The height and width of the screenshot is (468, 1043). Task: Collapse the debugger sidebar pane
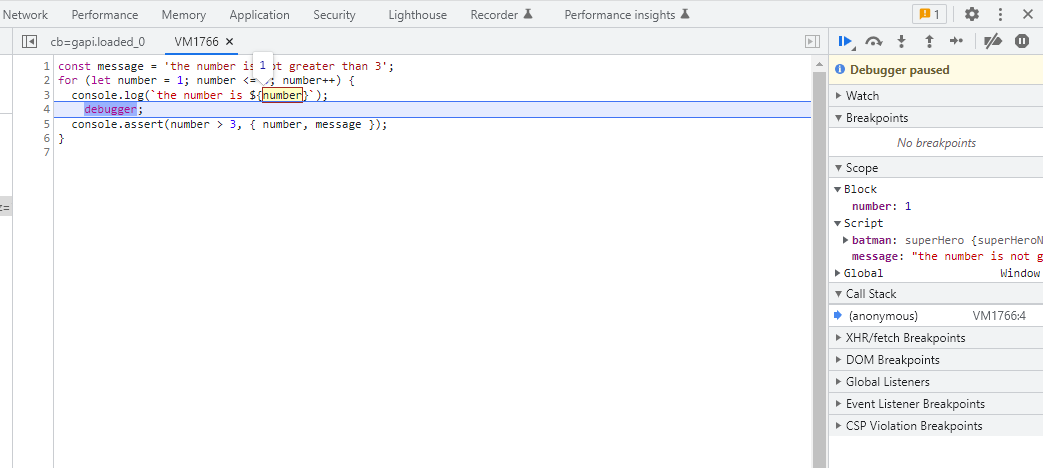point(812,41)
